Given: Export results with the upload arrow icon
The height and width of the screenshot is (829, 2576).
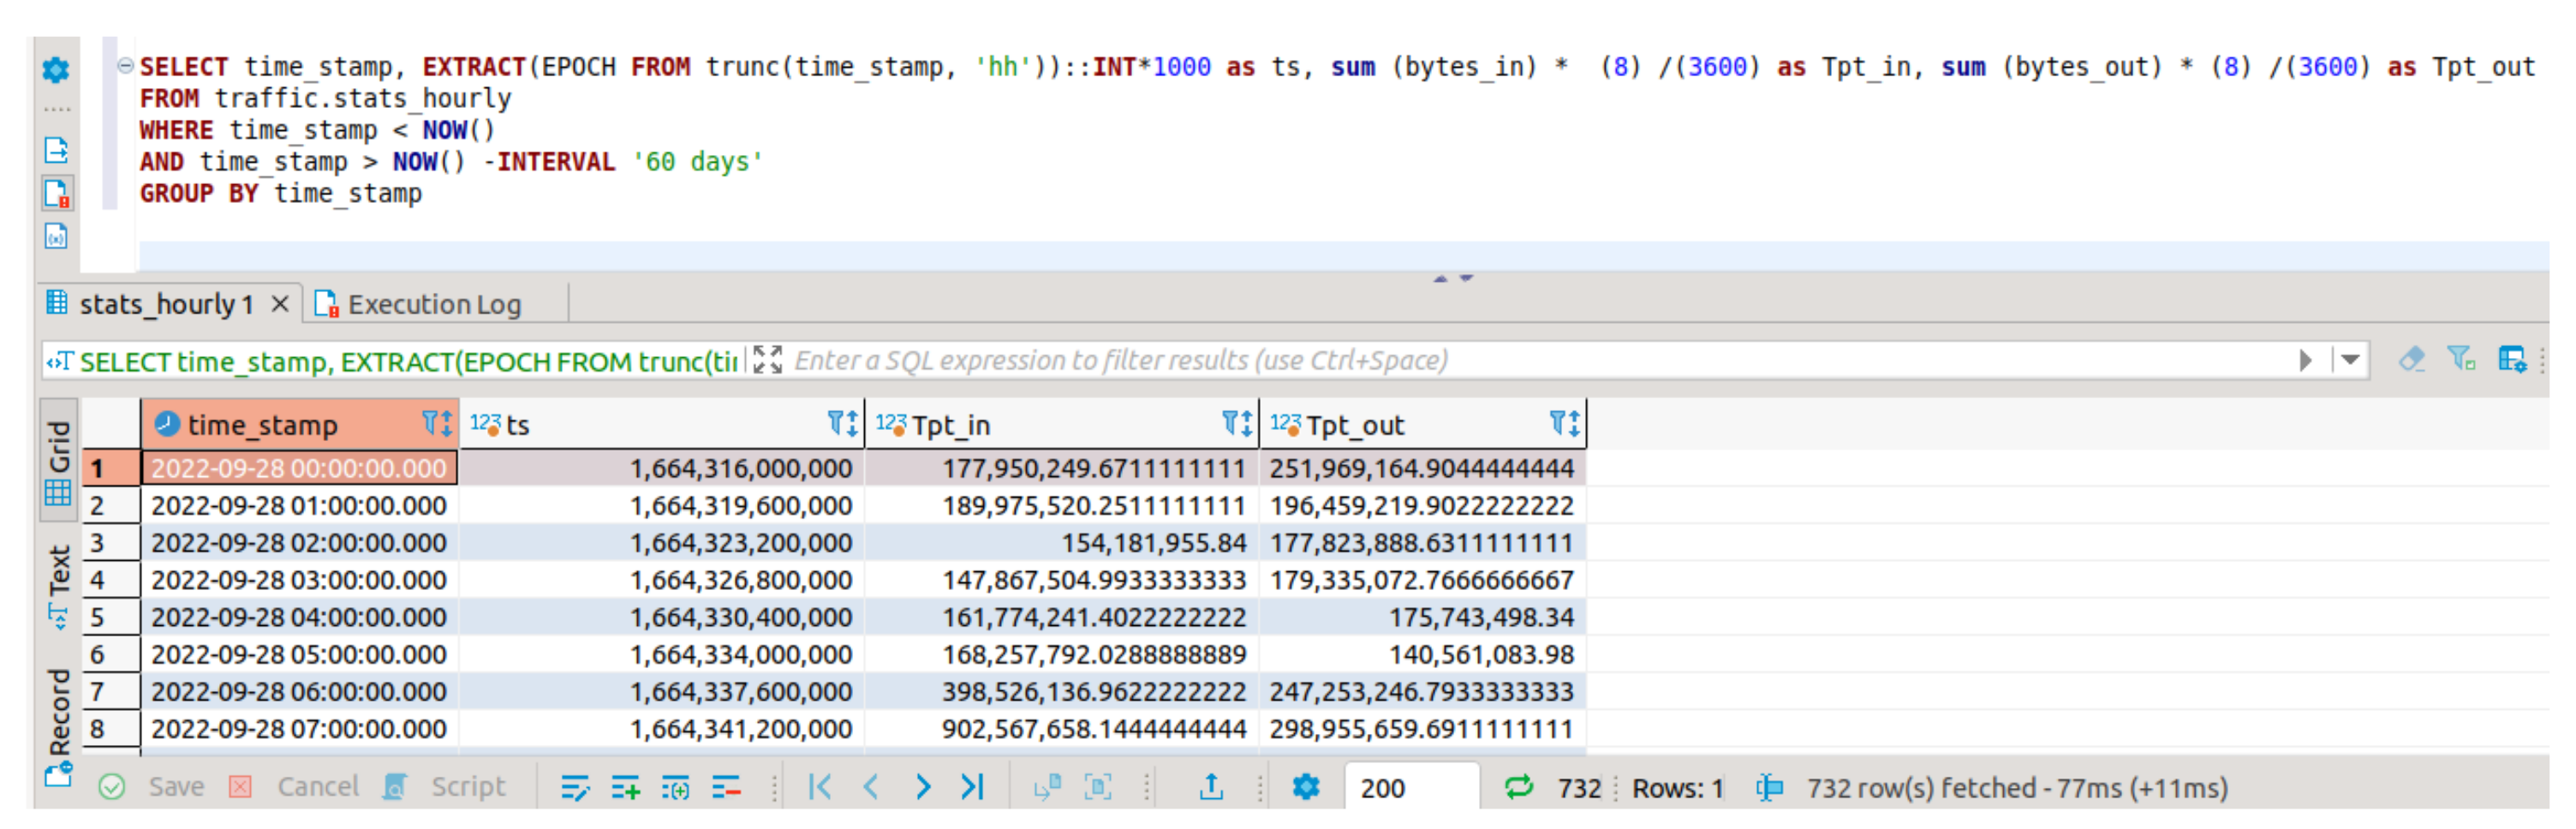Looking at the screenshot, I should click(1211, 787).
